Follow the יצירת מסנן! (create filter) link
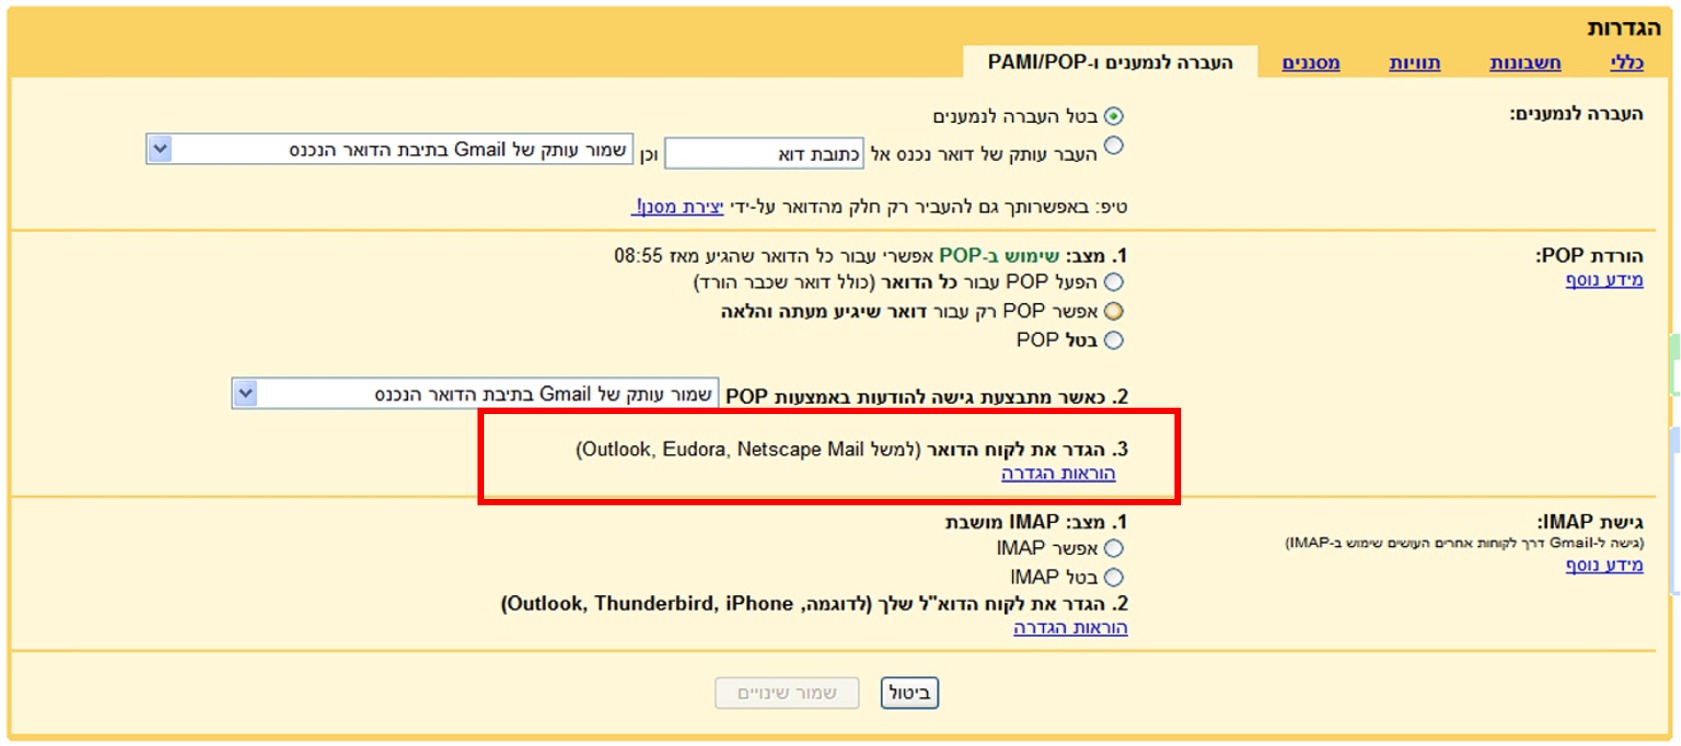Viewport: 1681px width, 746px height. coord(677,207)
